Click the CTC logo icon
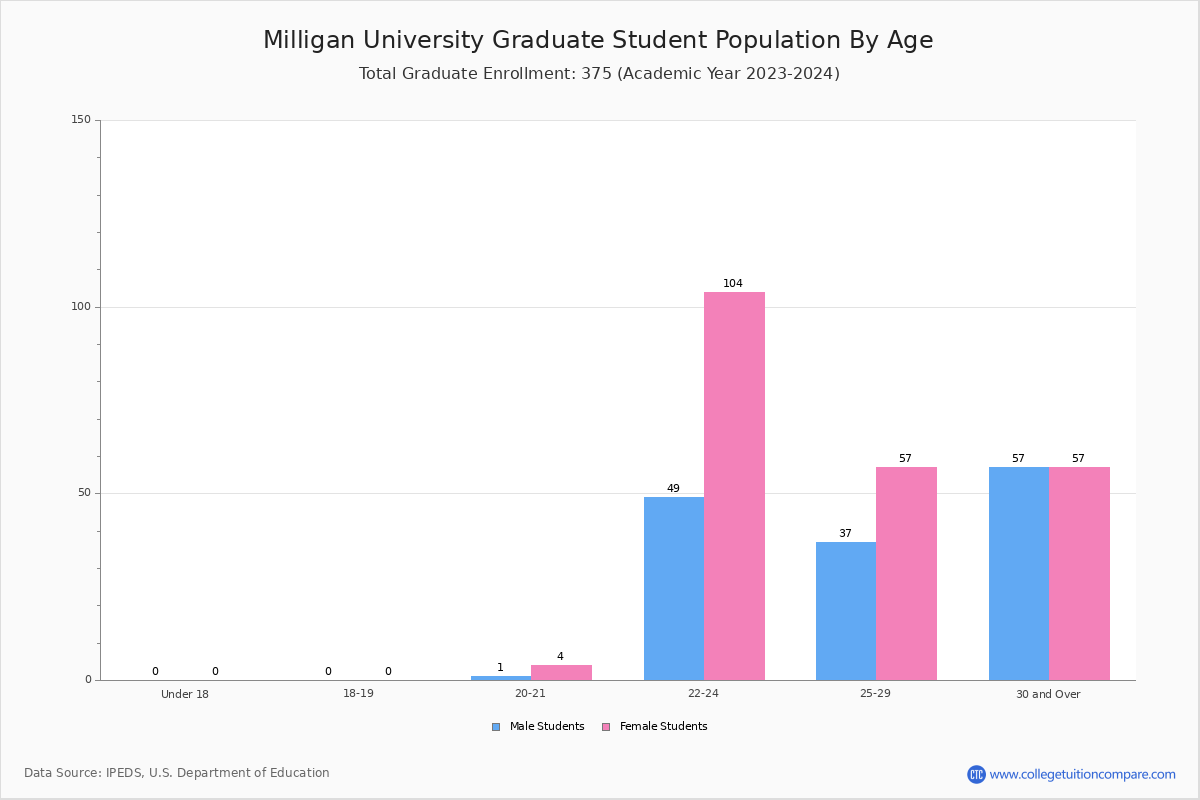The image size is (1200, 800). 976,774
